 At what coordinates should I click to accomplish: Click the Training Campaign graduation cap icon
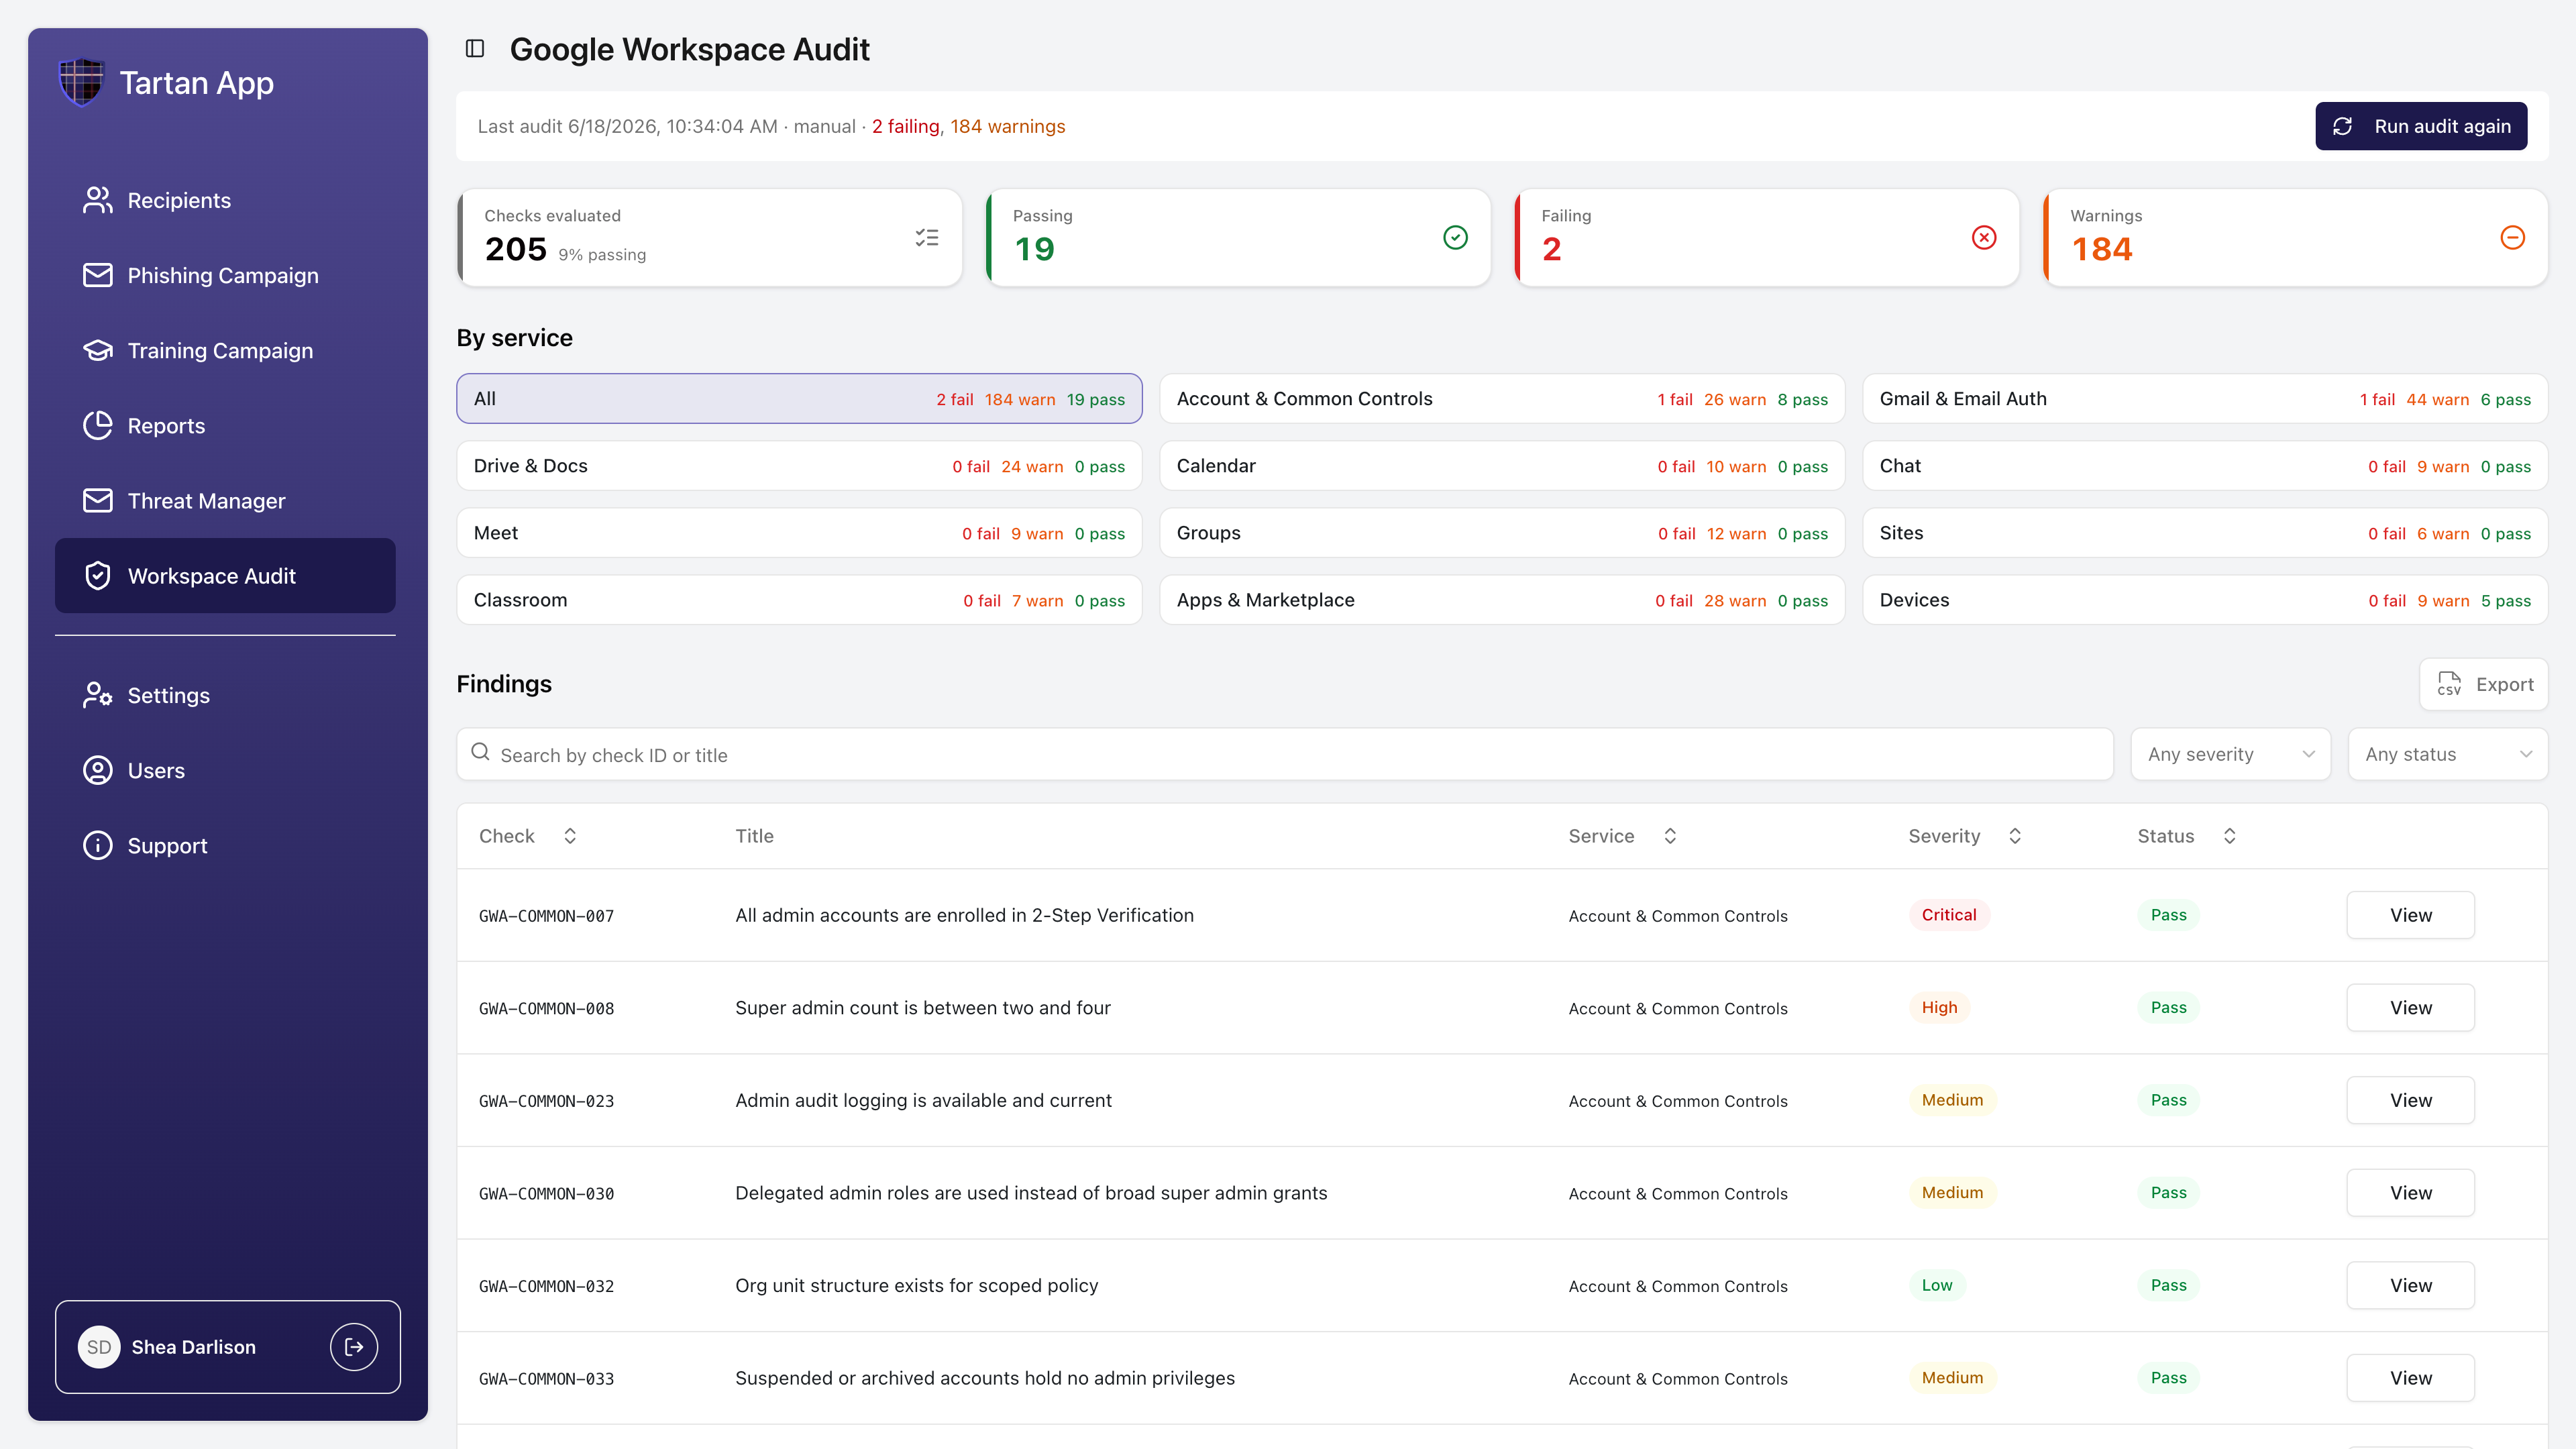point(97,350)
